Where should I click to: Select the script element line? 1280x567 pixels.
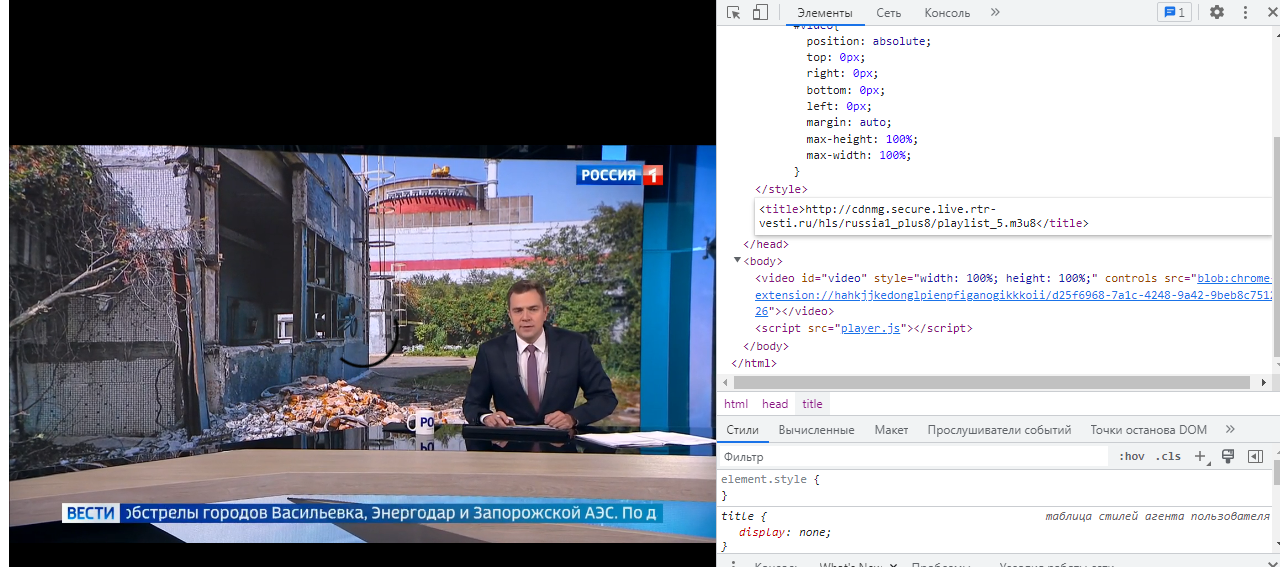point(864,328)
